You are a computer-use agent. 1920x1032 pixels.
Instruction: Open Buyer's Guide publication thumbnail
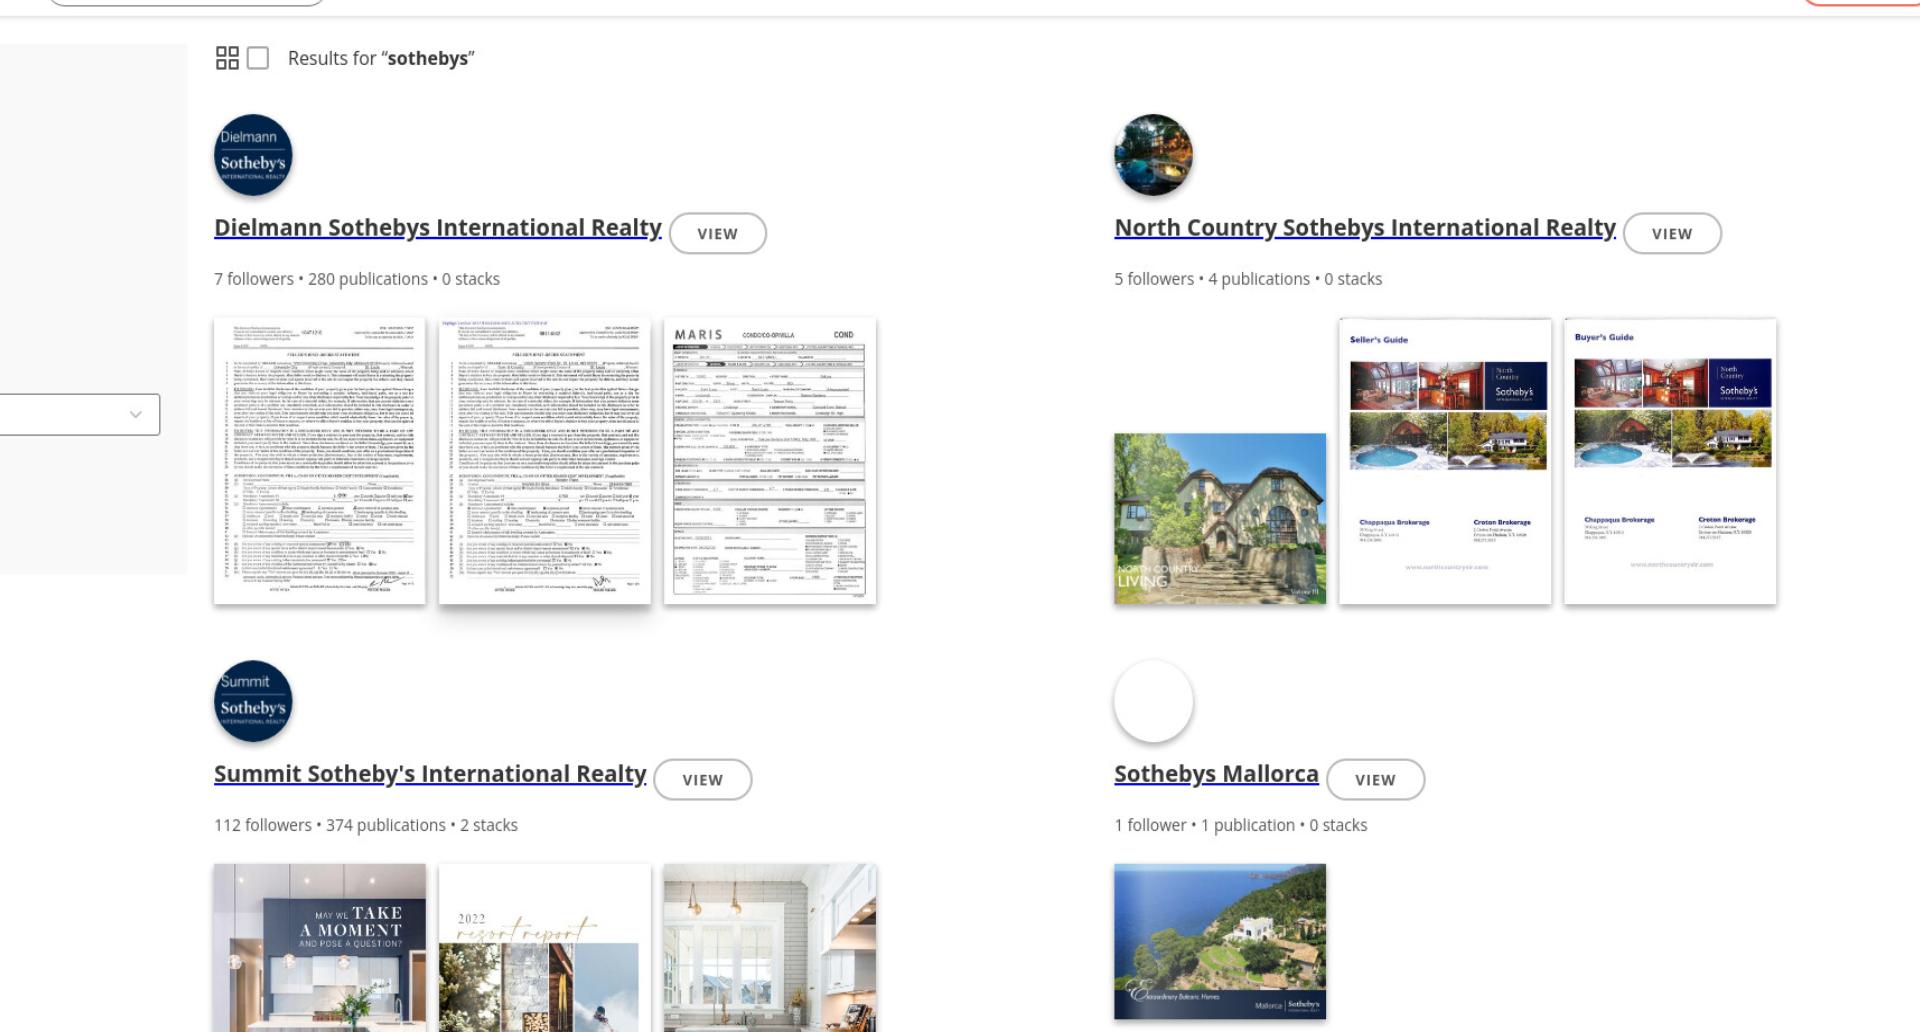point(1670,461)
